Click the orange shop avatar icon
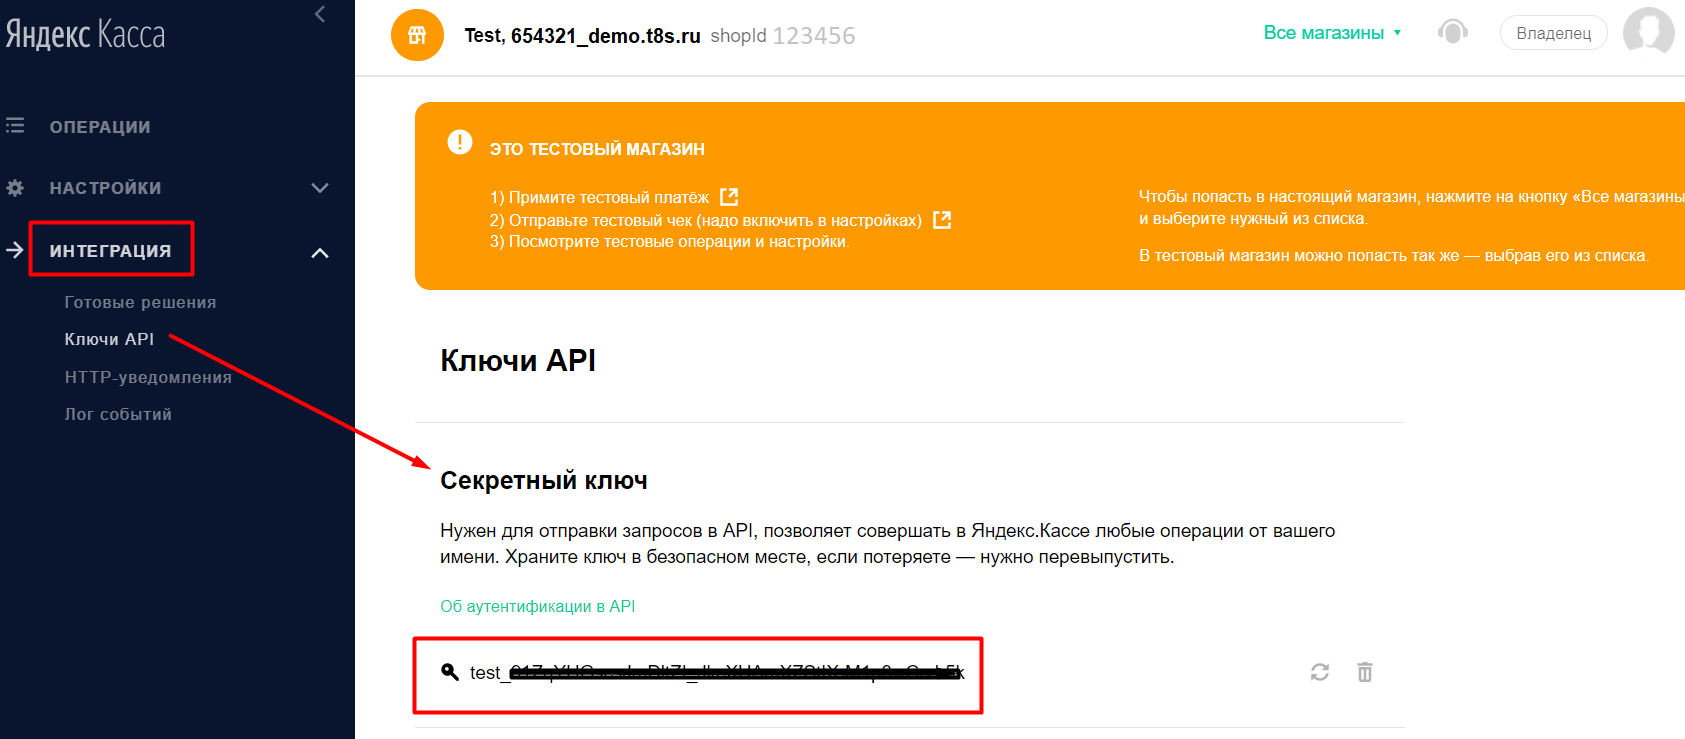 (417, 35)
